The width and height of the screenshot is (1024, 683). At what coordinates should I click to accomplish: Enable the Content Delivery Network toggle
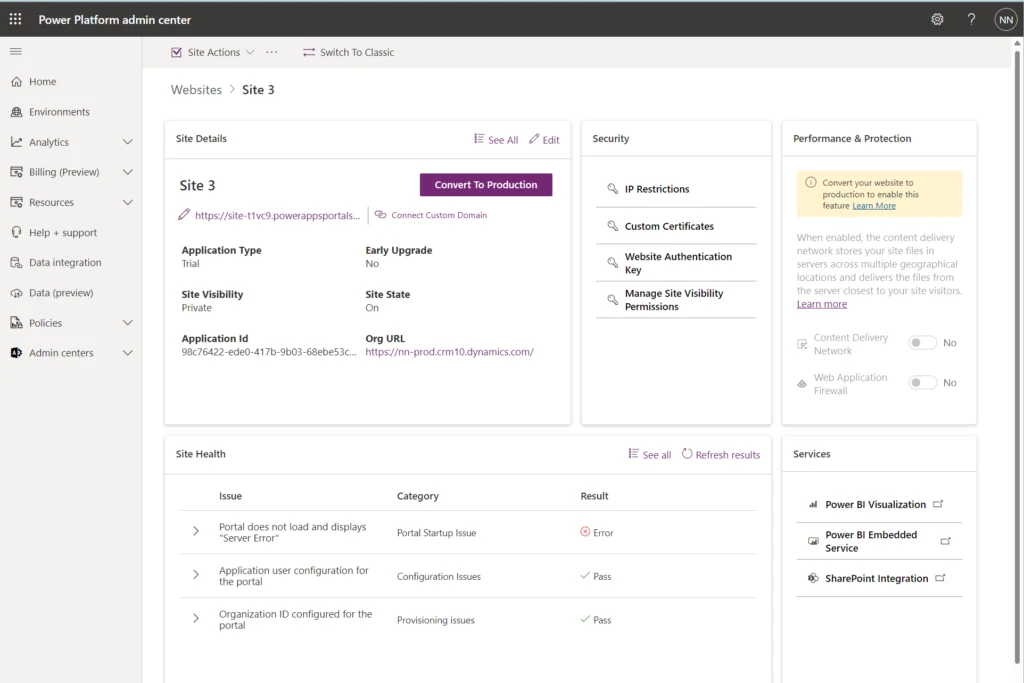922,342
